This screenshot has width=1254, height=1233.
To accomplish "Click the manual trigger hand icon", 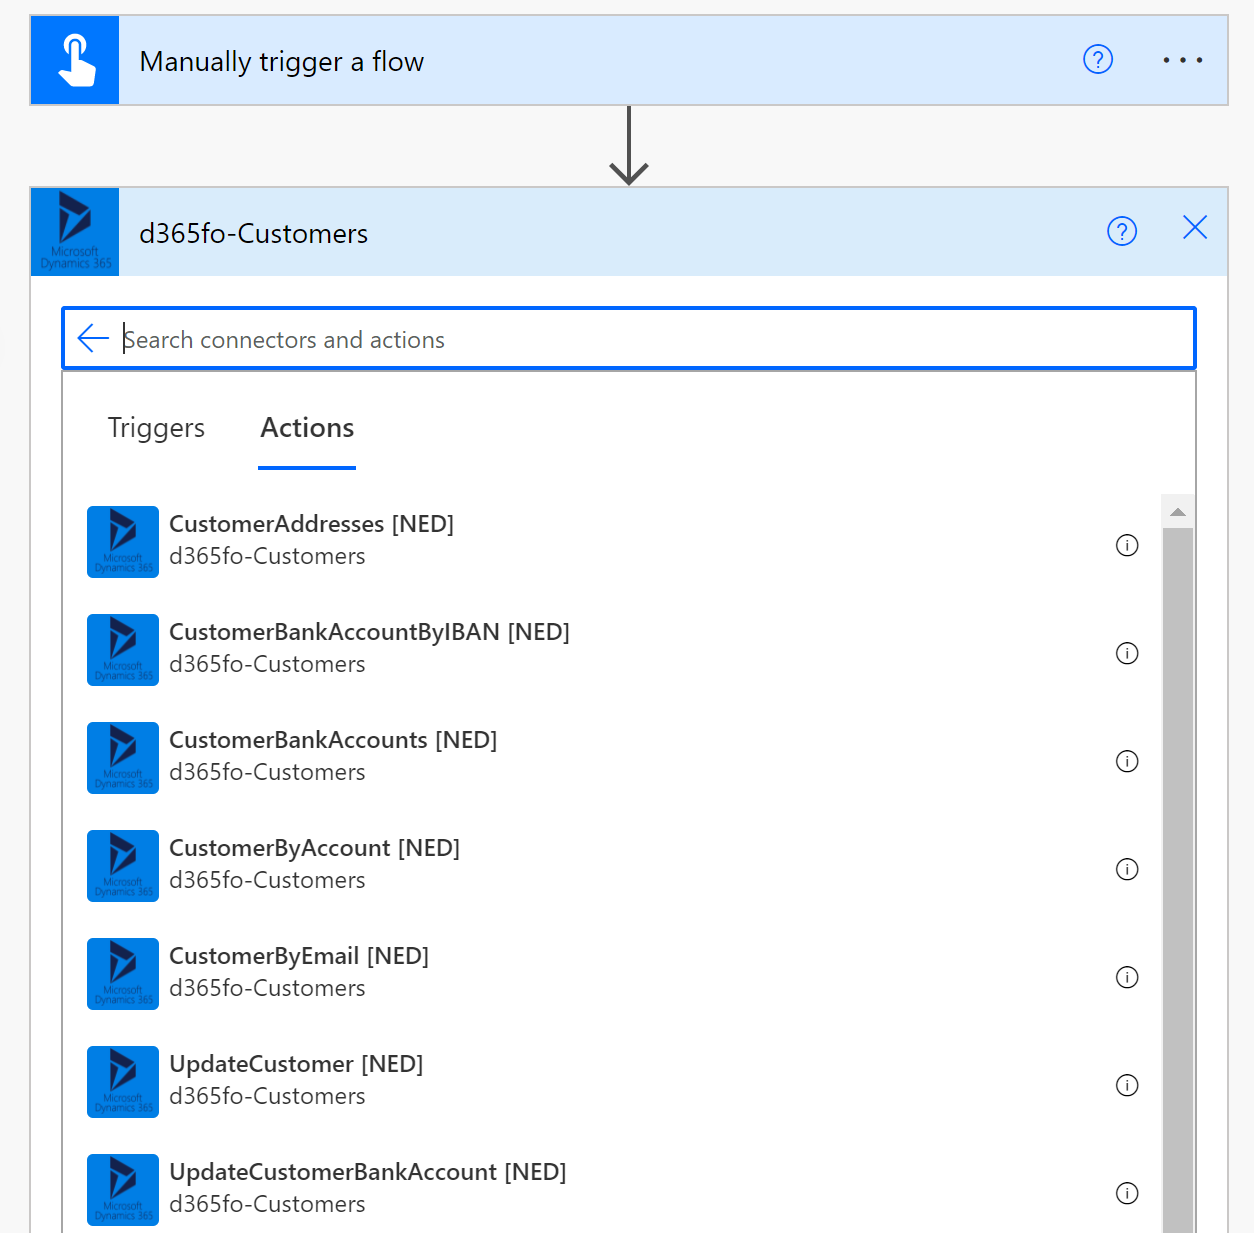I will coord(75,61).
